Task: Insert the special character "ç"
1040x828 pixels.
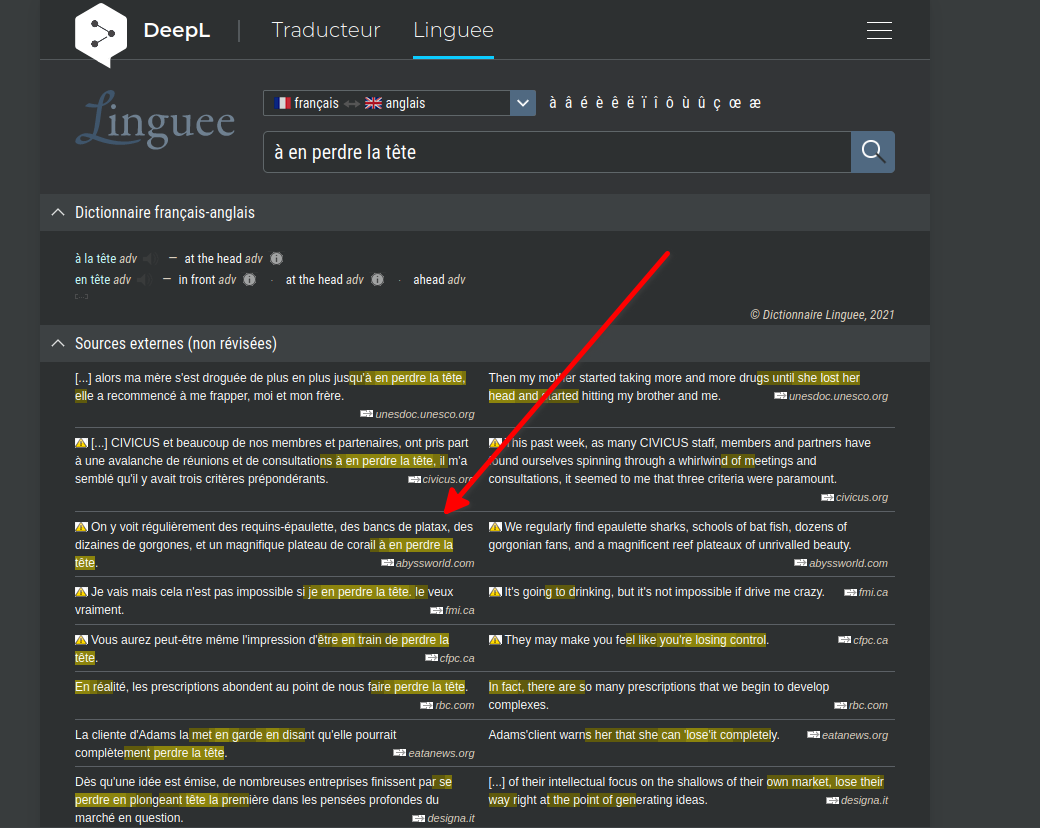Action: (x=718, y=103)
